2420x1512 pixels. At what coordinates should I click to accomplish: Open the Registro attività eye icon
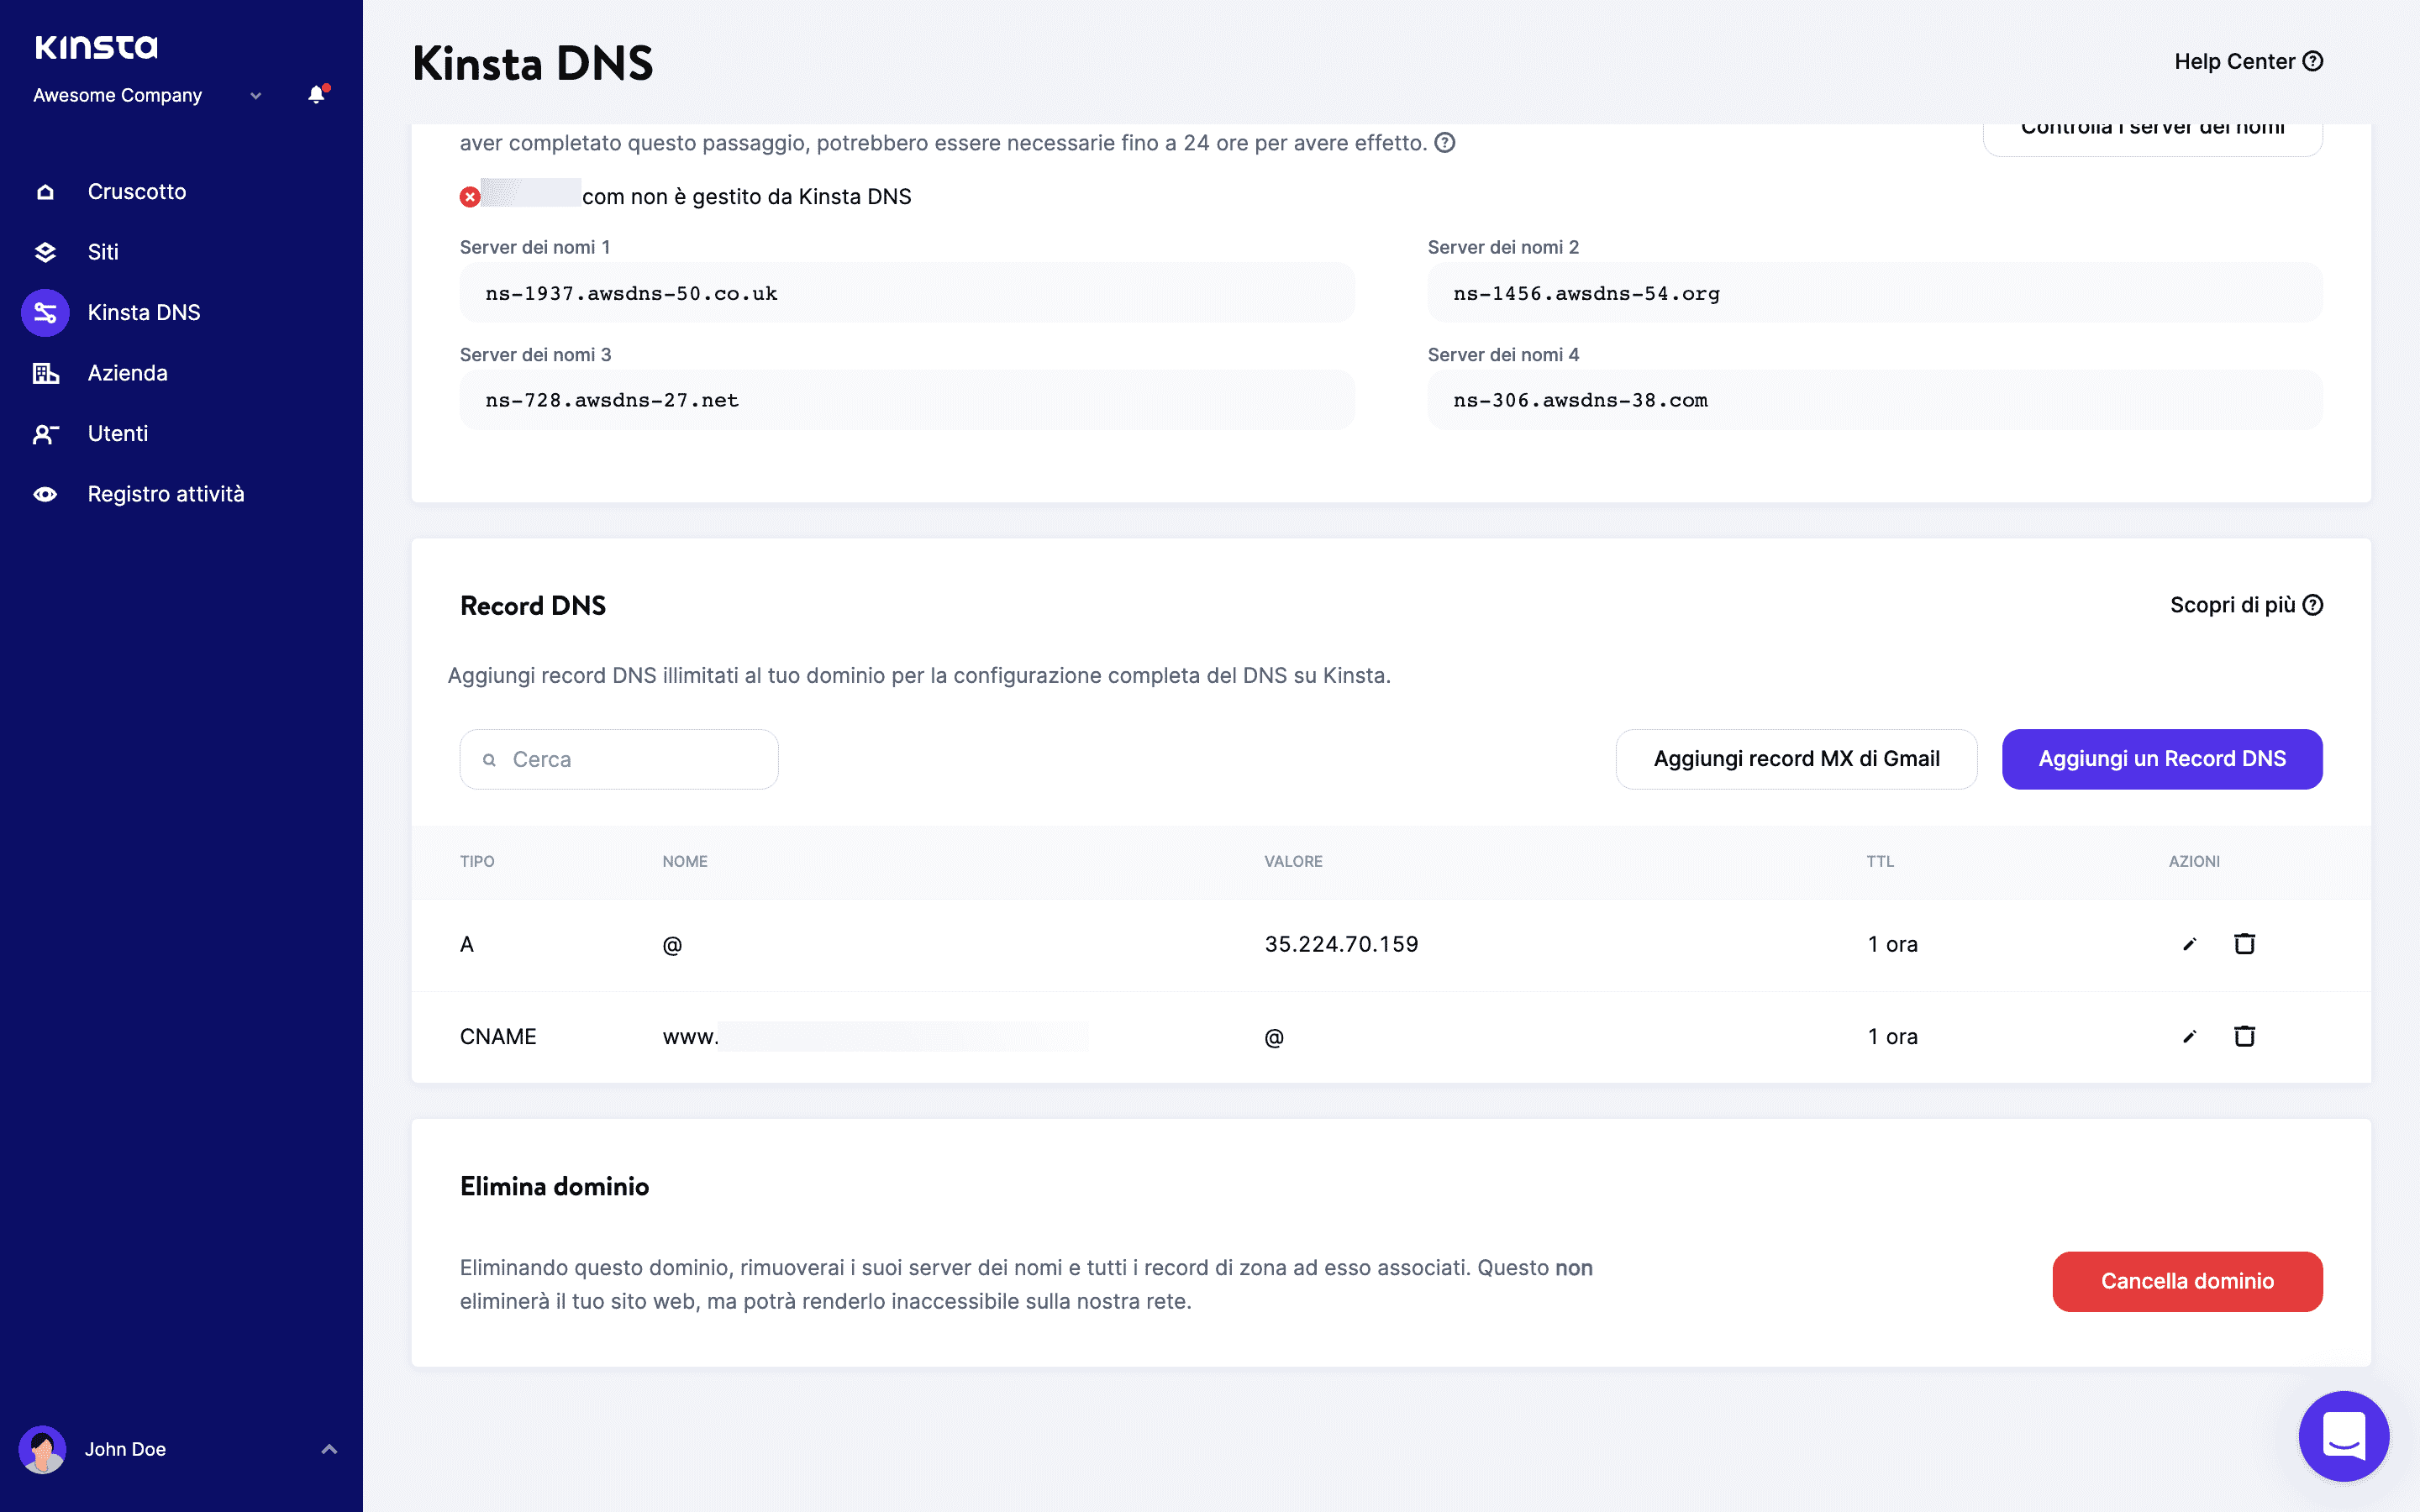click(x=45, y=493)
